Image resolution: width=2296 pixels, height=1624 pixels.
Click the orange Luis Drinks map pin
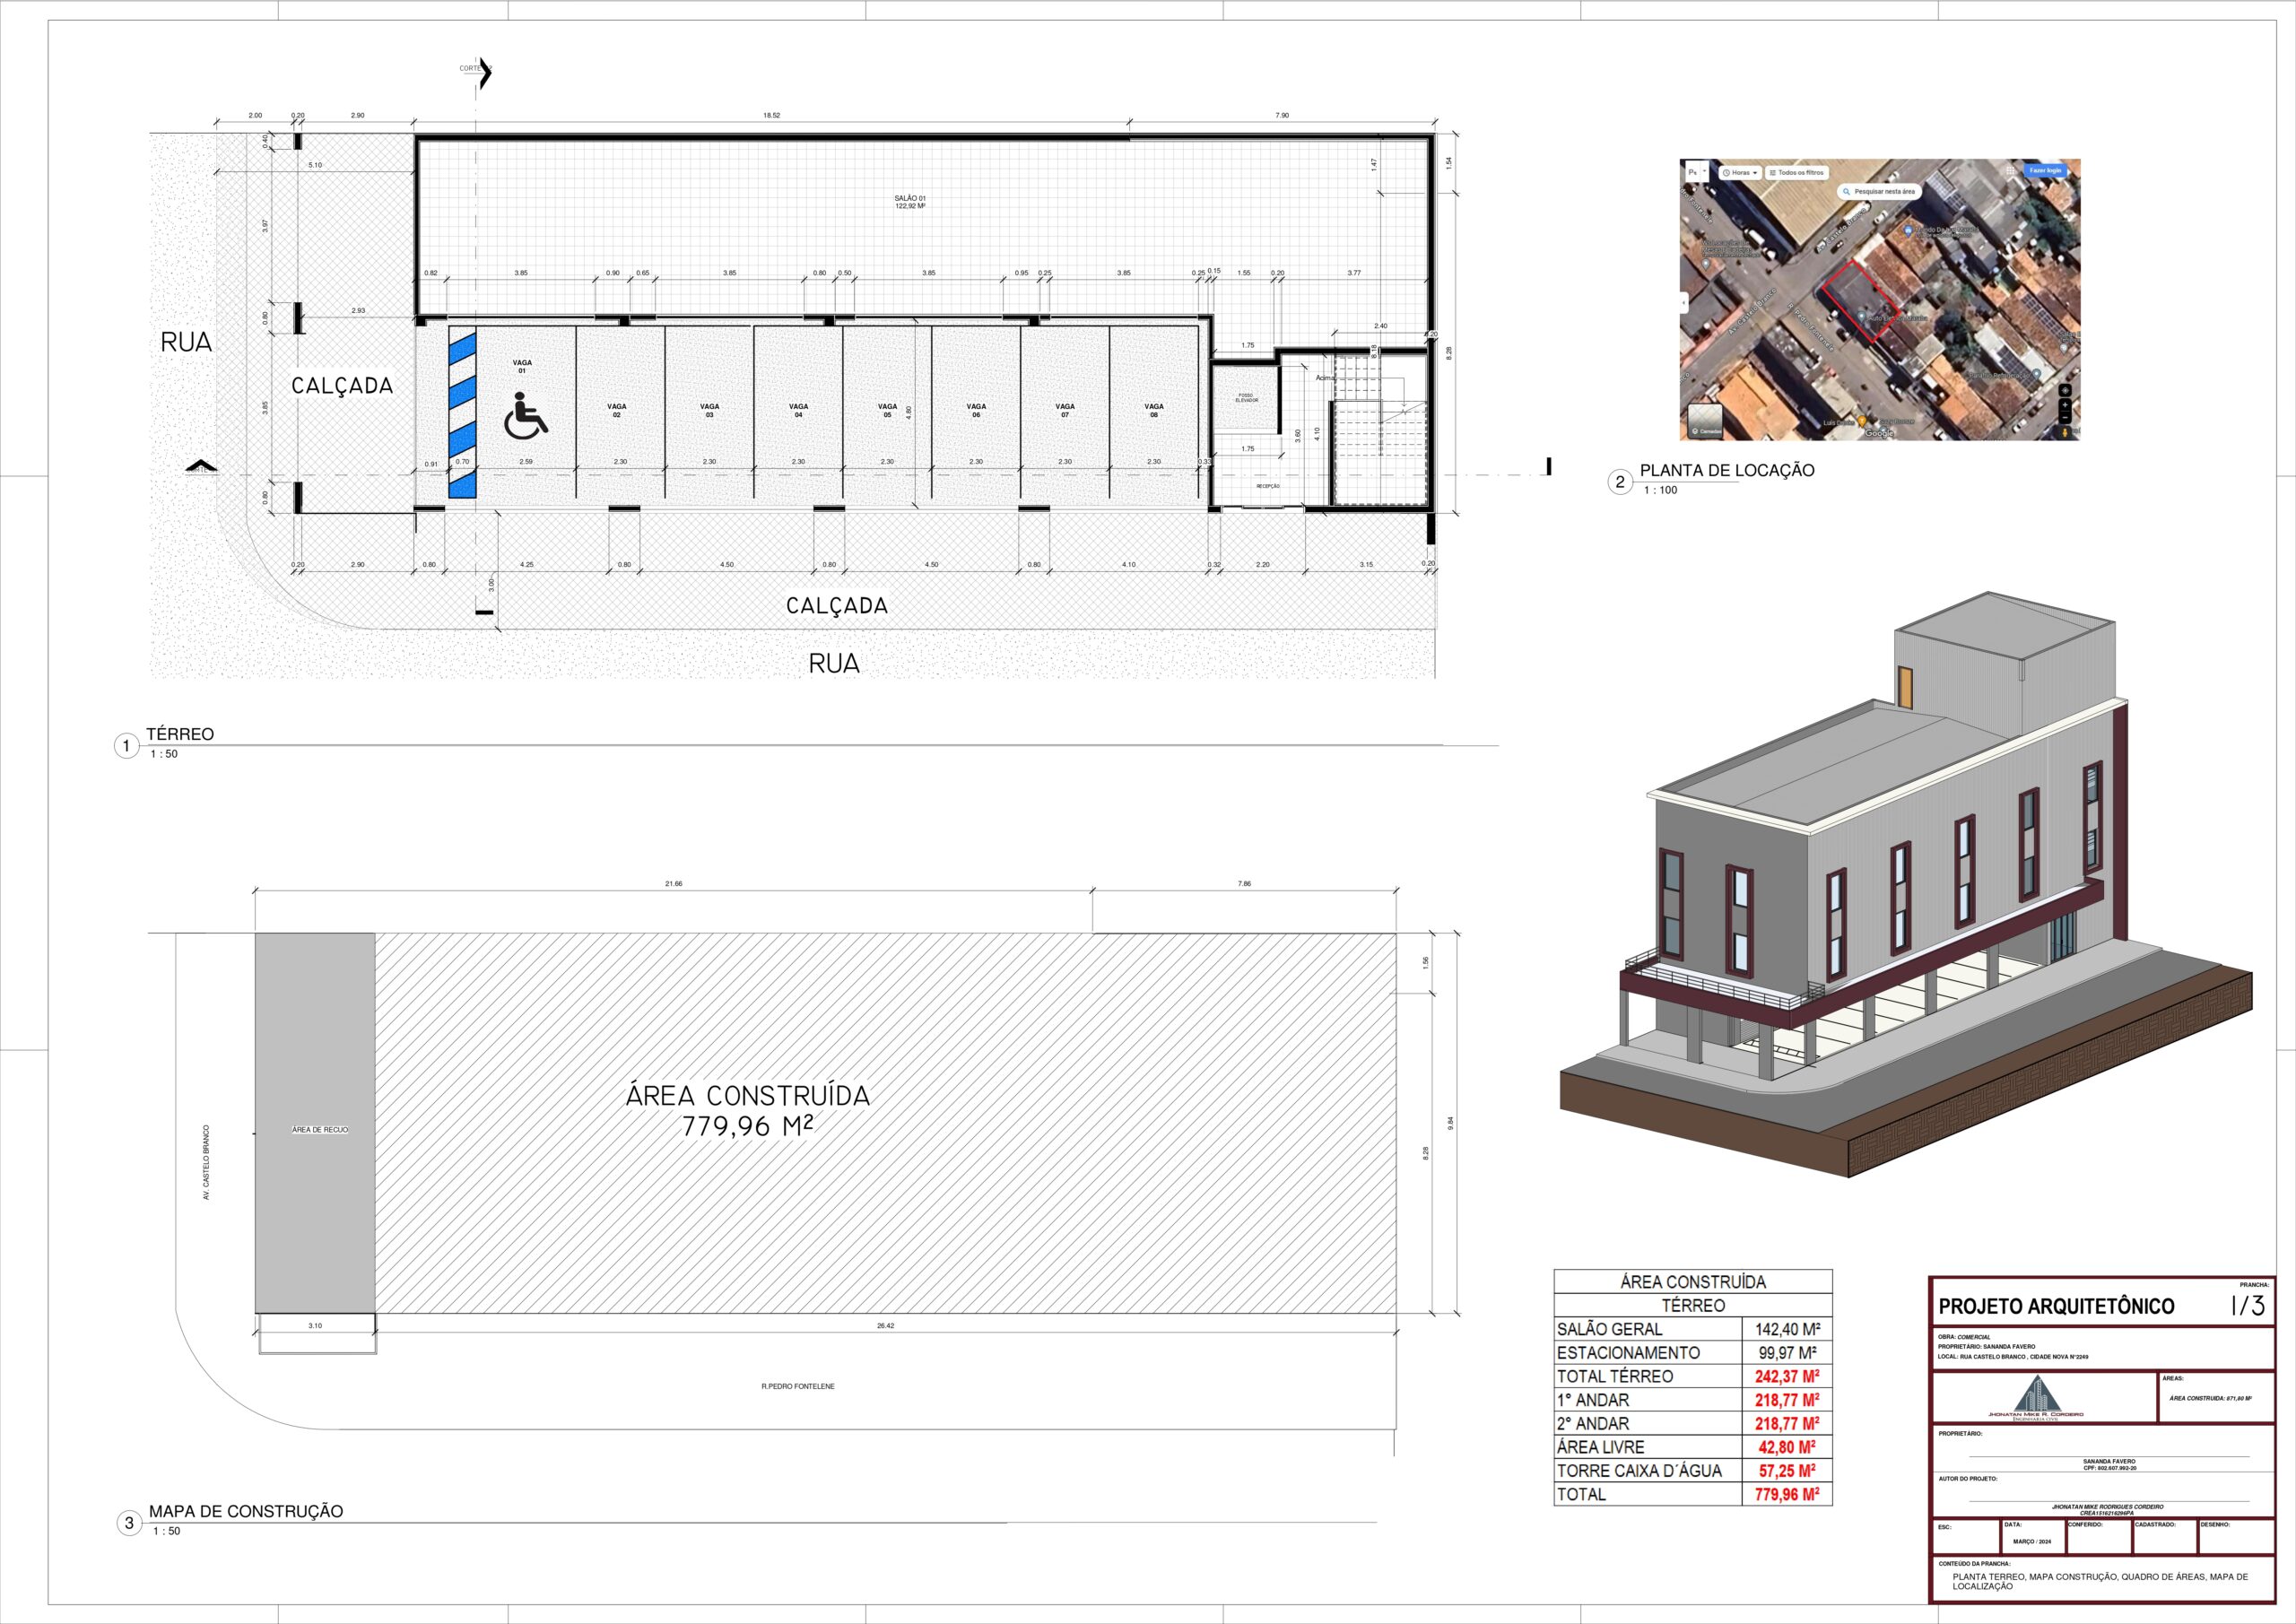pos(1862,421)
